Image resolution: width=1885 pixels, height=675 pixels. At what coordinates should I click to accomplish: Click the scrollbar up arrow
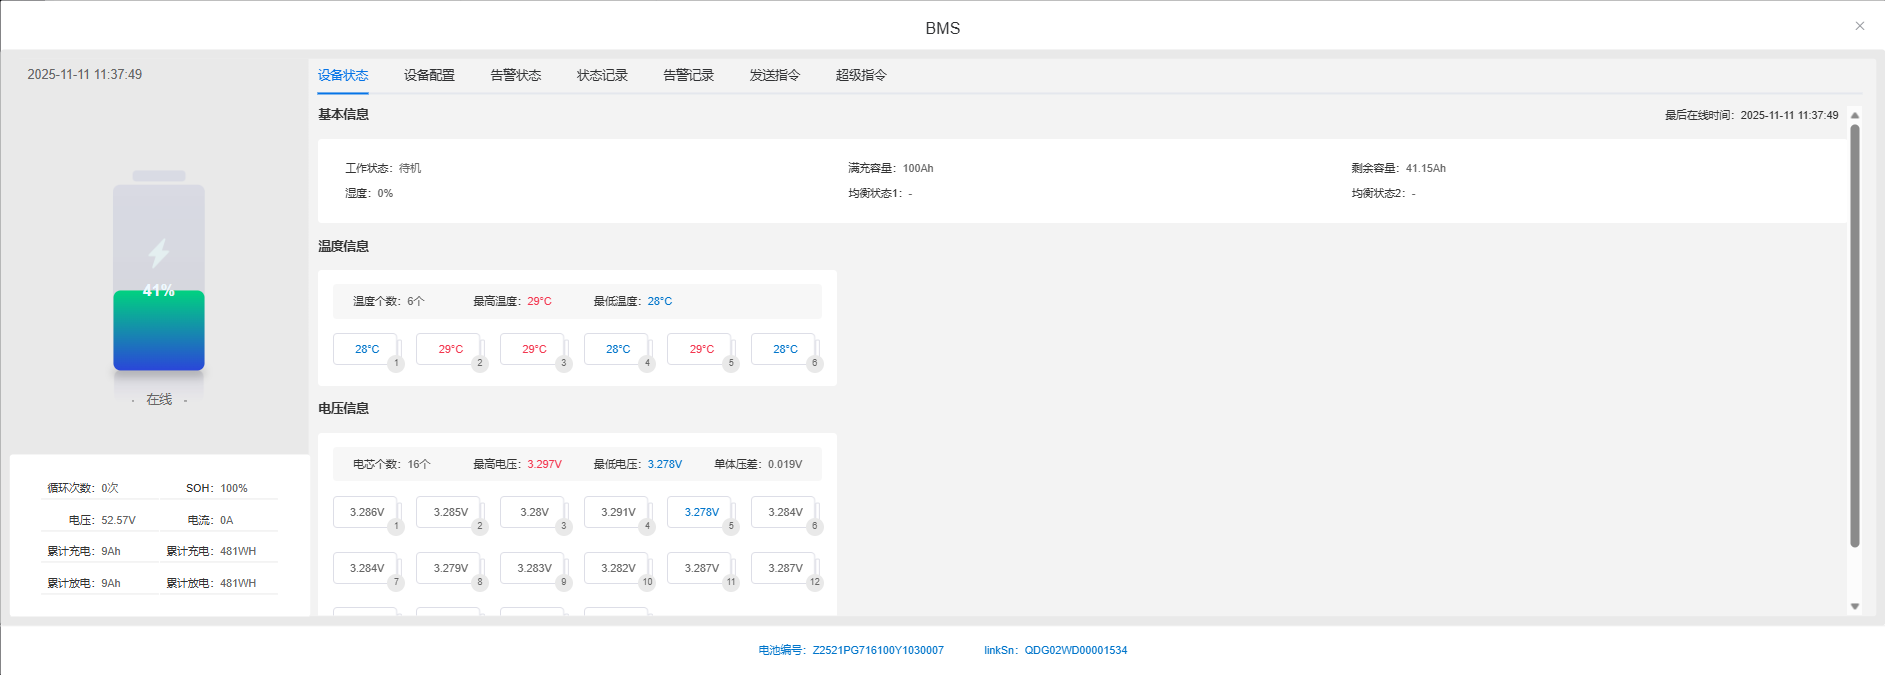[1854, 116]
